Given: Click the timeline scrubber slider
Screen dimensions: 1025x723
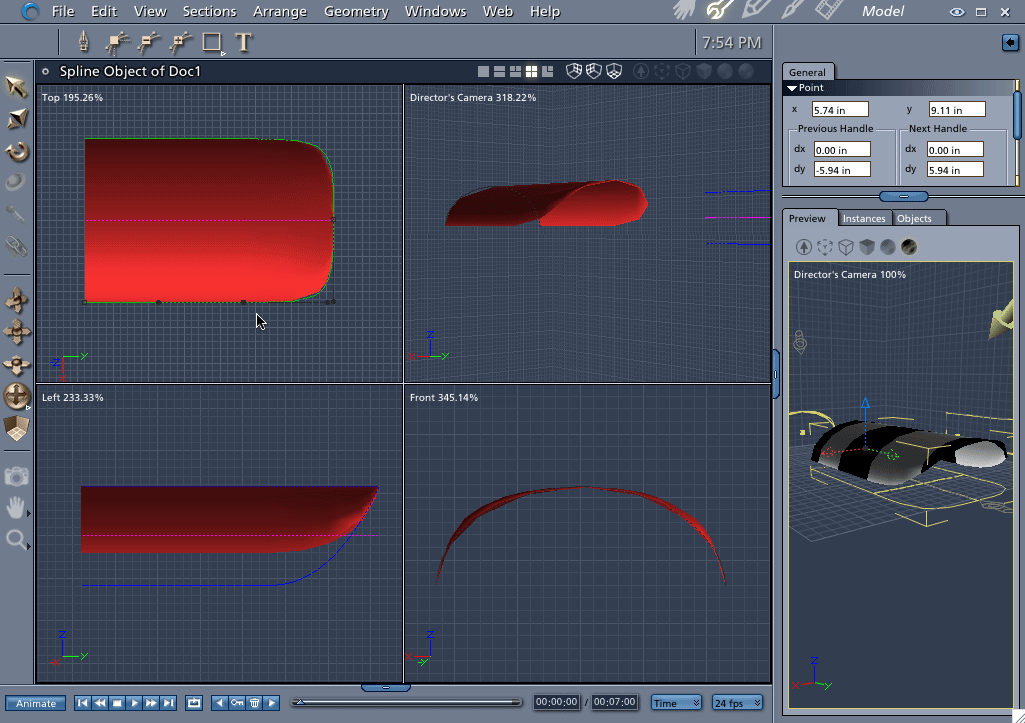Looking at the screenshot, I should [x=300, y=703].
